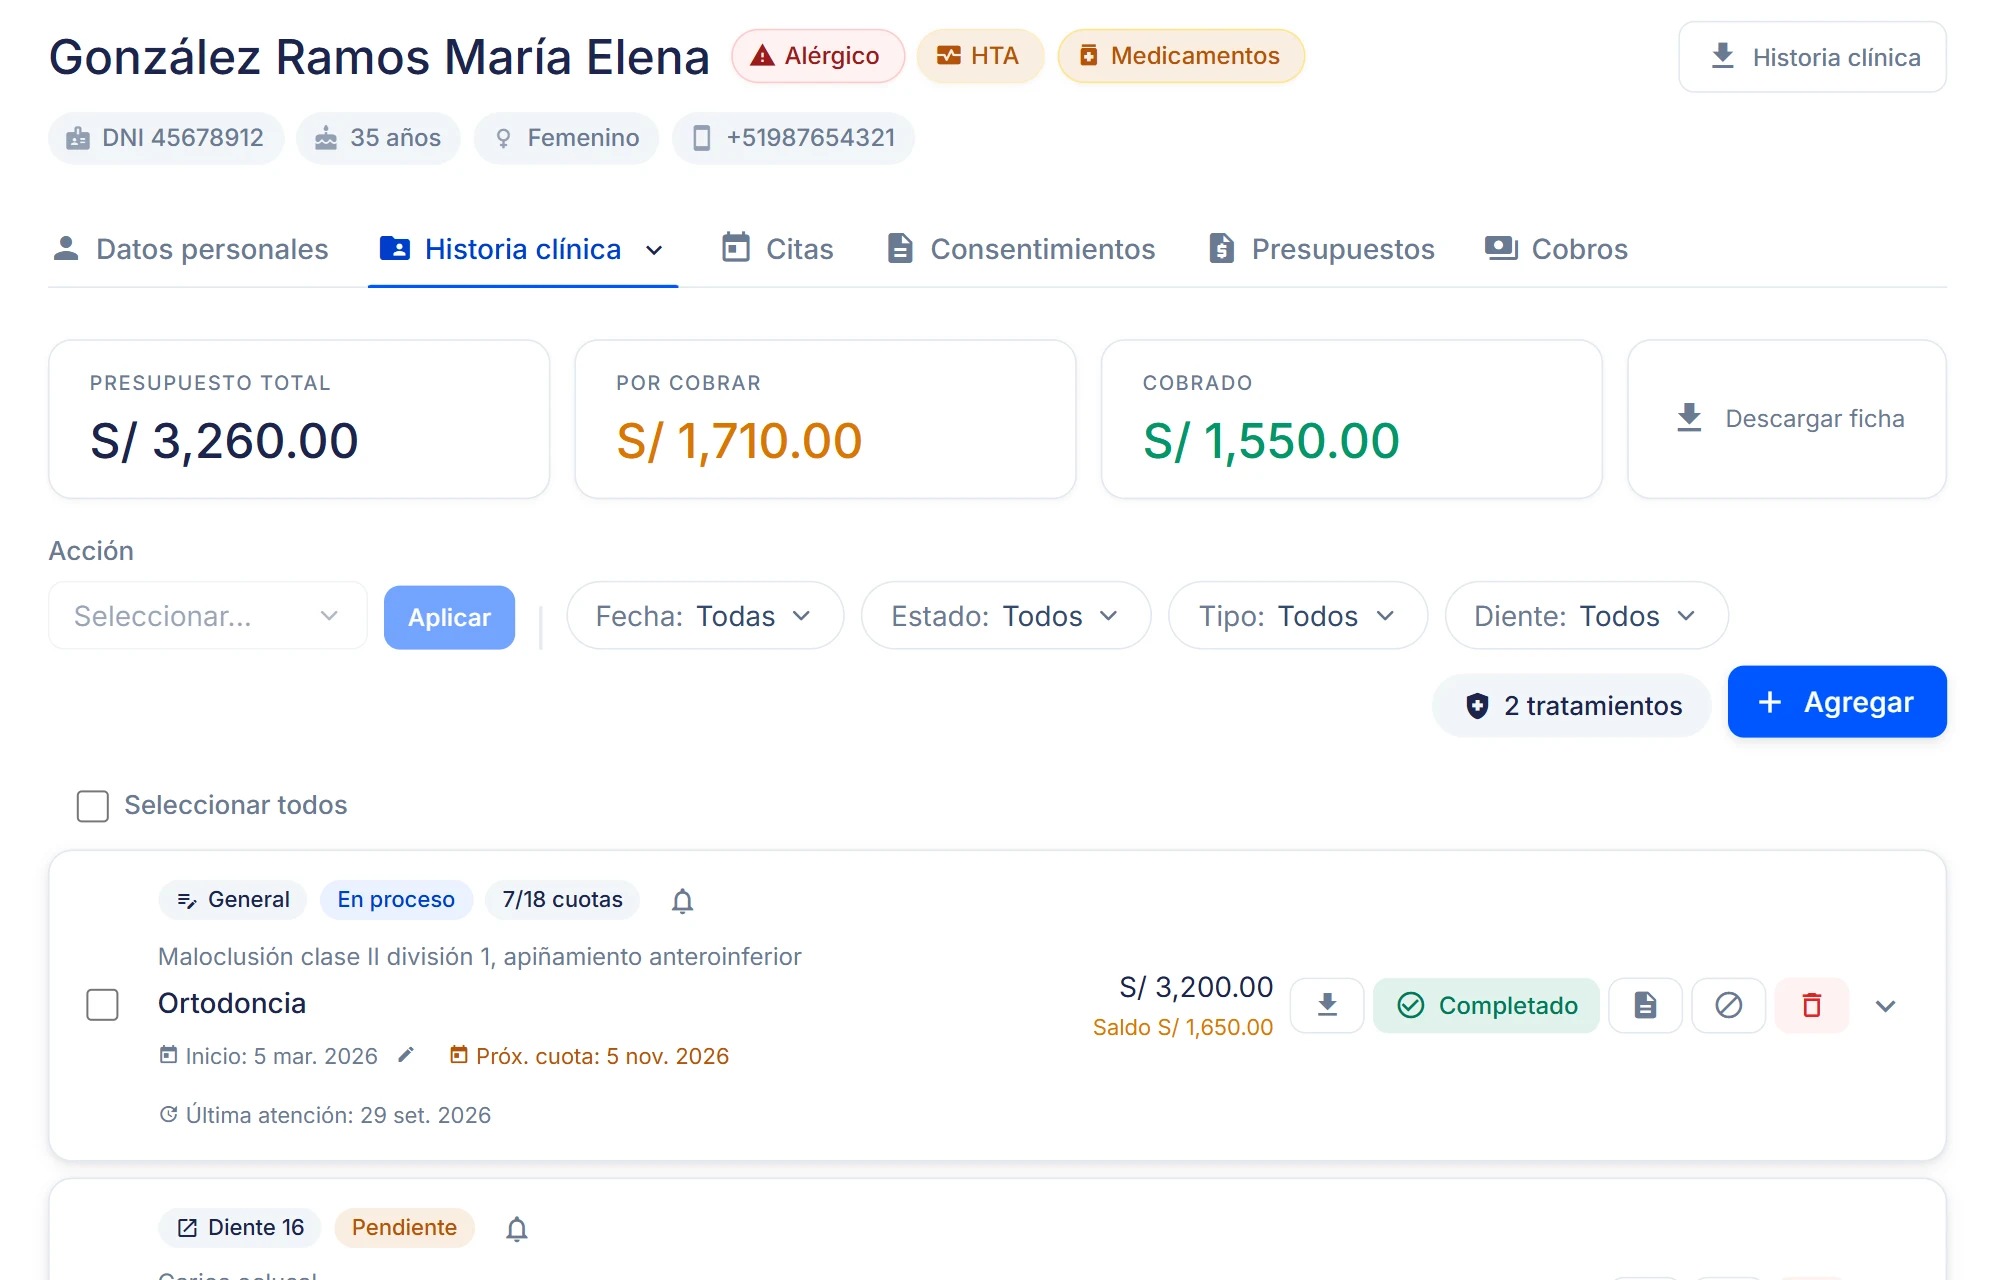Click the 7/18 cuotas progress badge
Screen dimensions: 2000x1280
point(563,900)
